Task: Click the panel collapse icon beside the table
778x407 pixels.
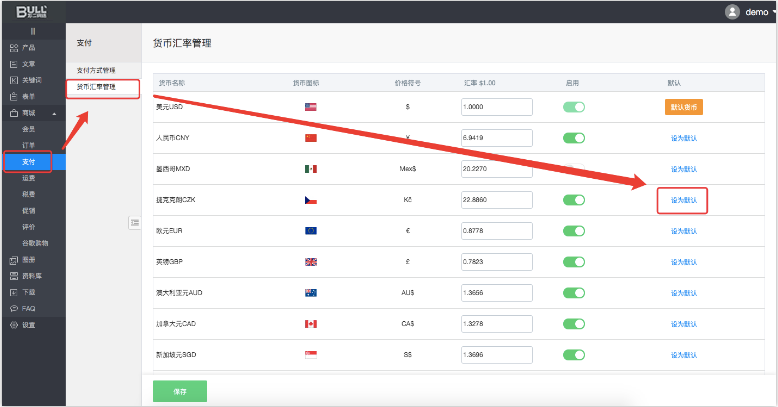Action: click(x=135, y=223)
